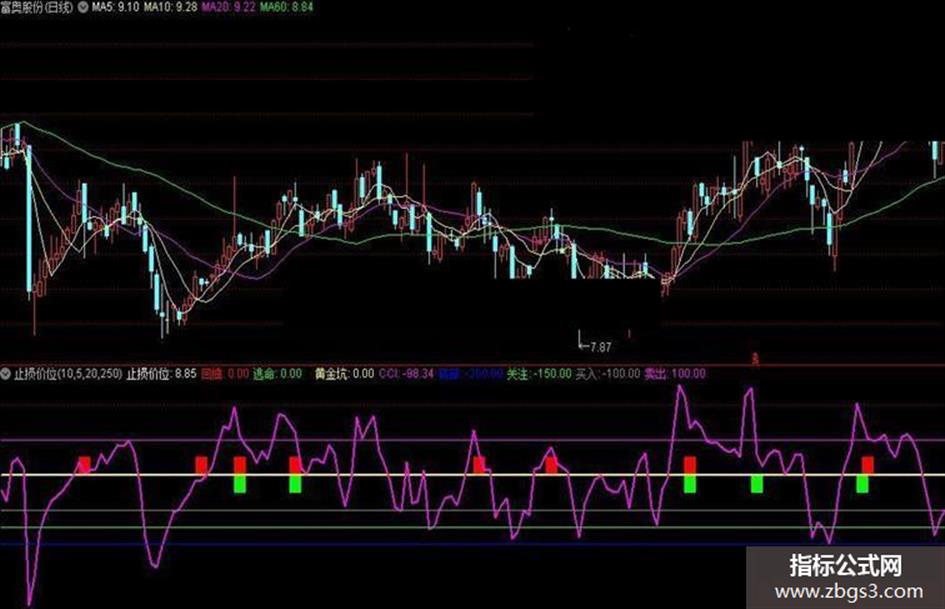This screenshot has width=945, height=609.
Task: Open the dropdown arrow beside the stock name
Action: pos(83,7)
